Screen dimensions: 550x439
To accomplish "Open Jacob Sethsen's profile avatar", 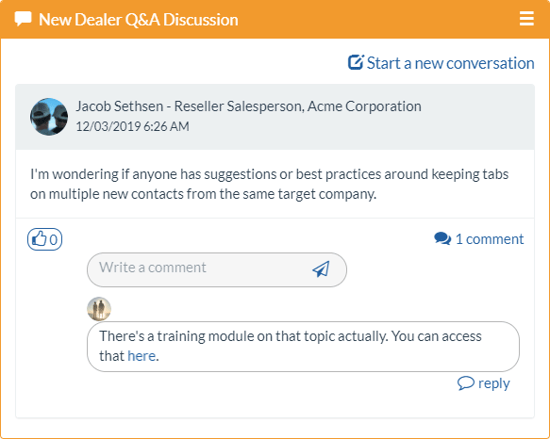I will 49,117.
